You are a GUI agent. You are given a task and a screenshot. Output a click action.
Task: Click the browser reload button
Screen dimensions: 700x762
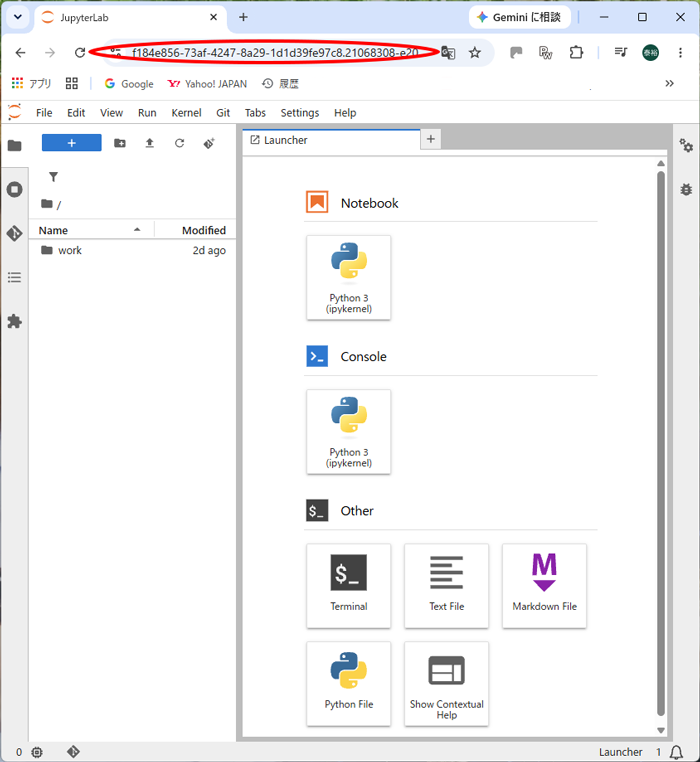pyautogui.click(x=80, y=52)
